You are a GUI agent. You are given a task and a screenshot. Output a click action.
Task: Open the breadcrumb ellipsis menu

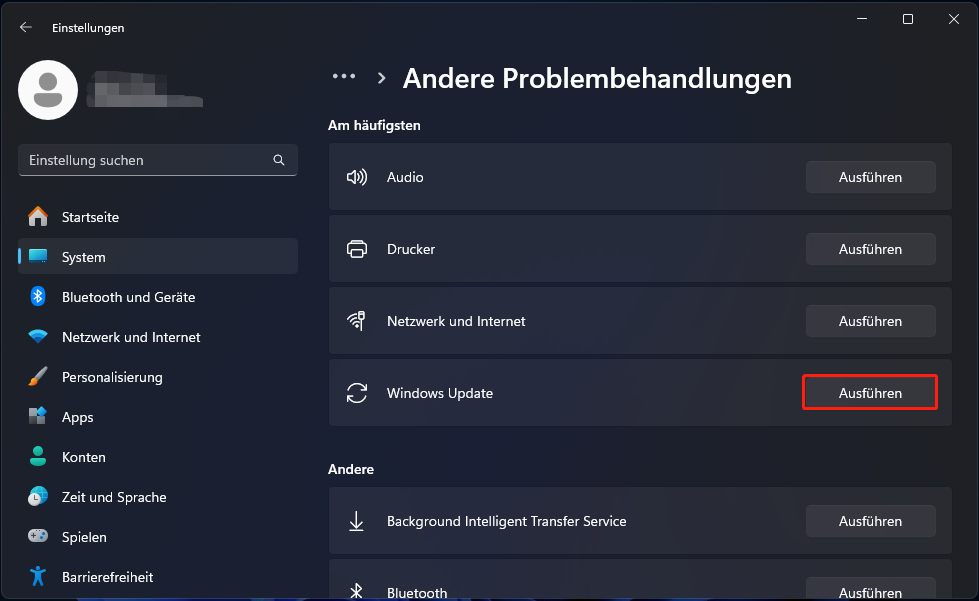coord(344,77)
